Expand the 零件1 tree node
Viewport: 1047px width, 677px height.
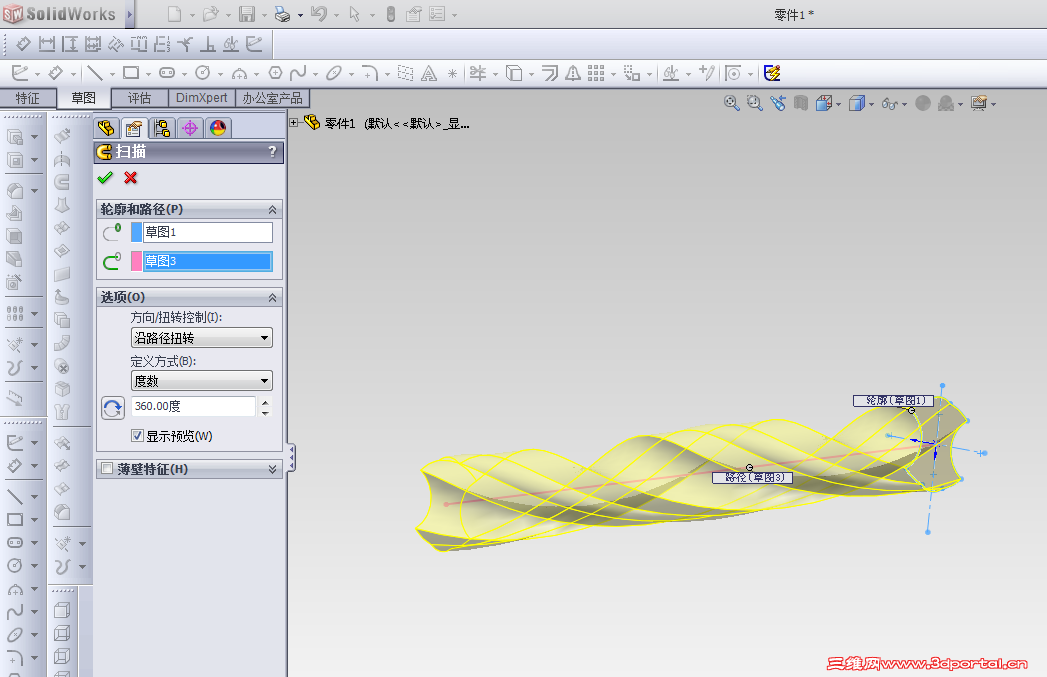pos(294,122)
